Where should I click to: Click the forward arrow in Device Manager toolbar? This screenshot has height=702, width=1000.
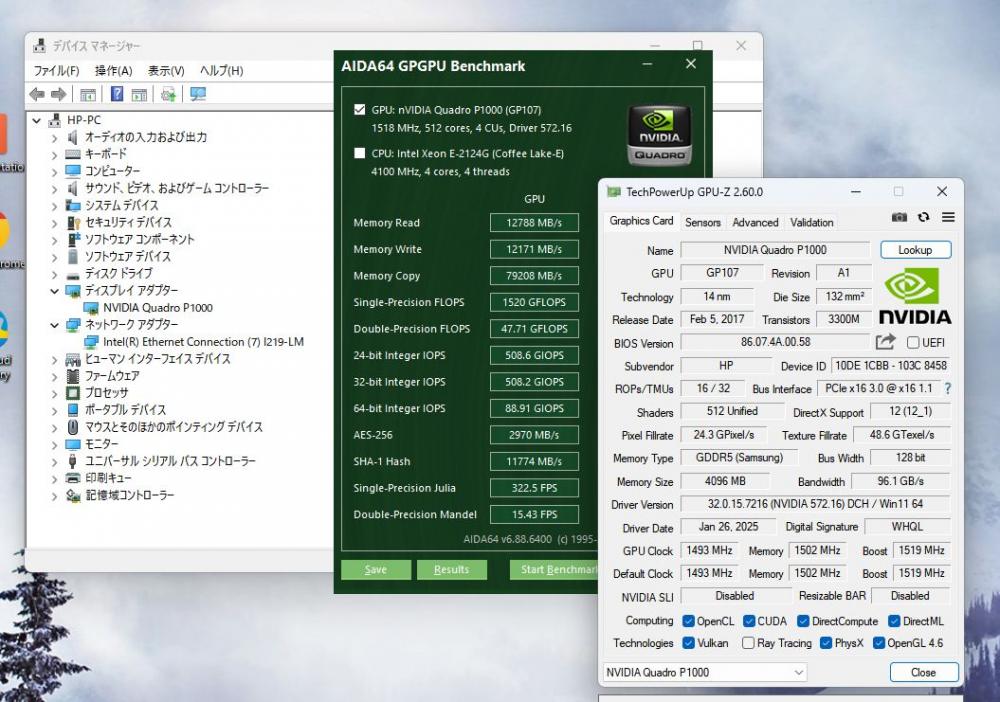pos(59,94)
